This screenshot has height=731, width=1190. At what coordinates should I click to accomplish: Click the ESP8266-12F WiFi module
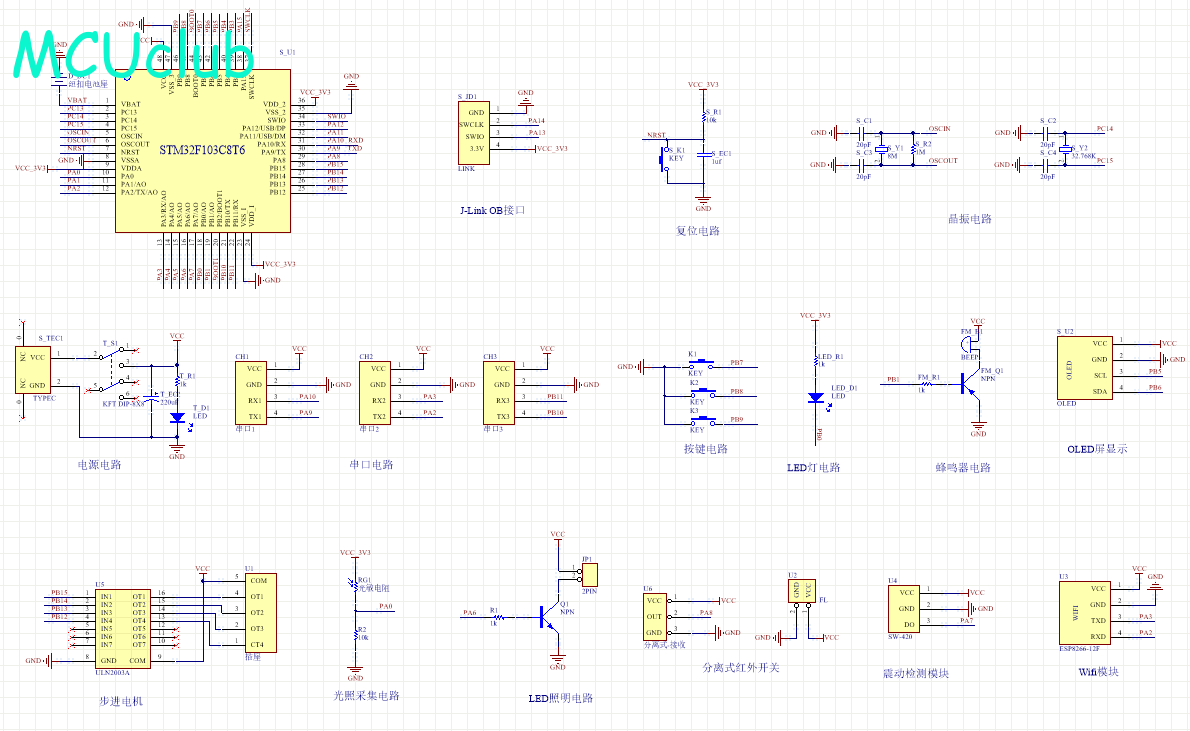pos(1083,612)
